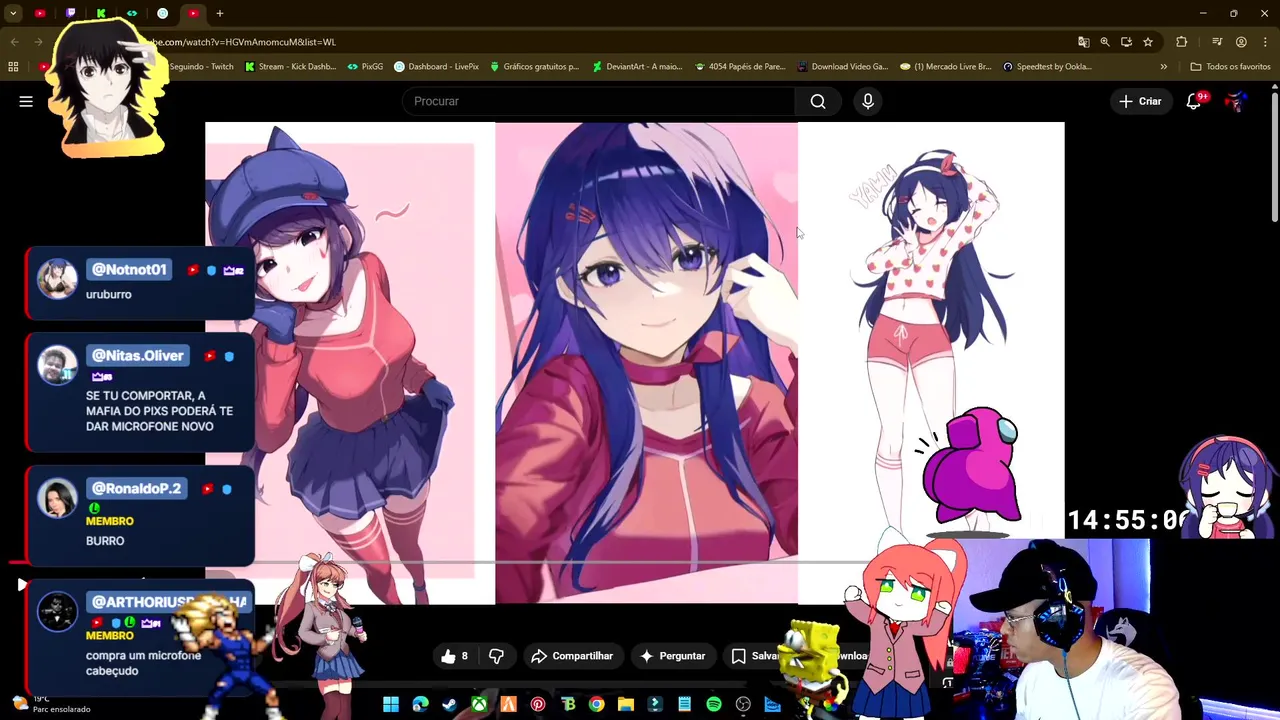Dislike the video with the thumbs down
The height and width of the screenshot is (720, 1280).
coord(496,656)
